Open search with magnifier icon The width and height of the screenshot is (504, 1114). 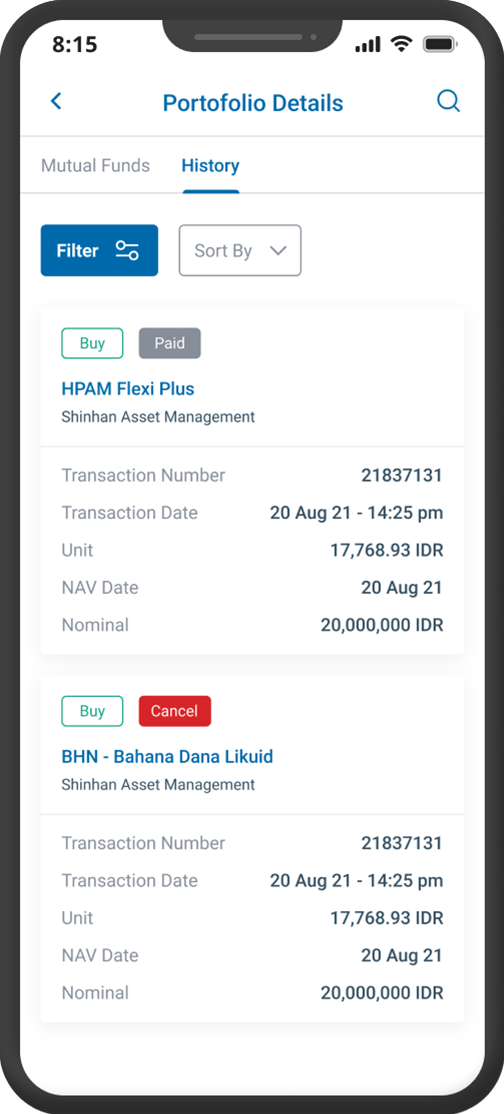click(449, 102)
